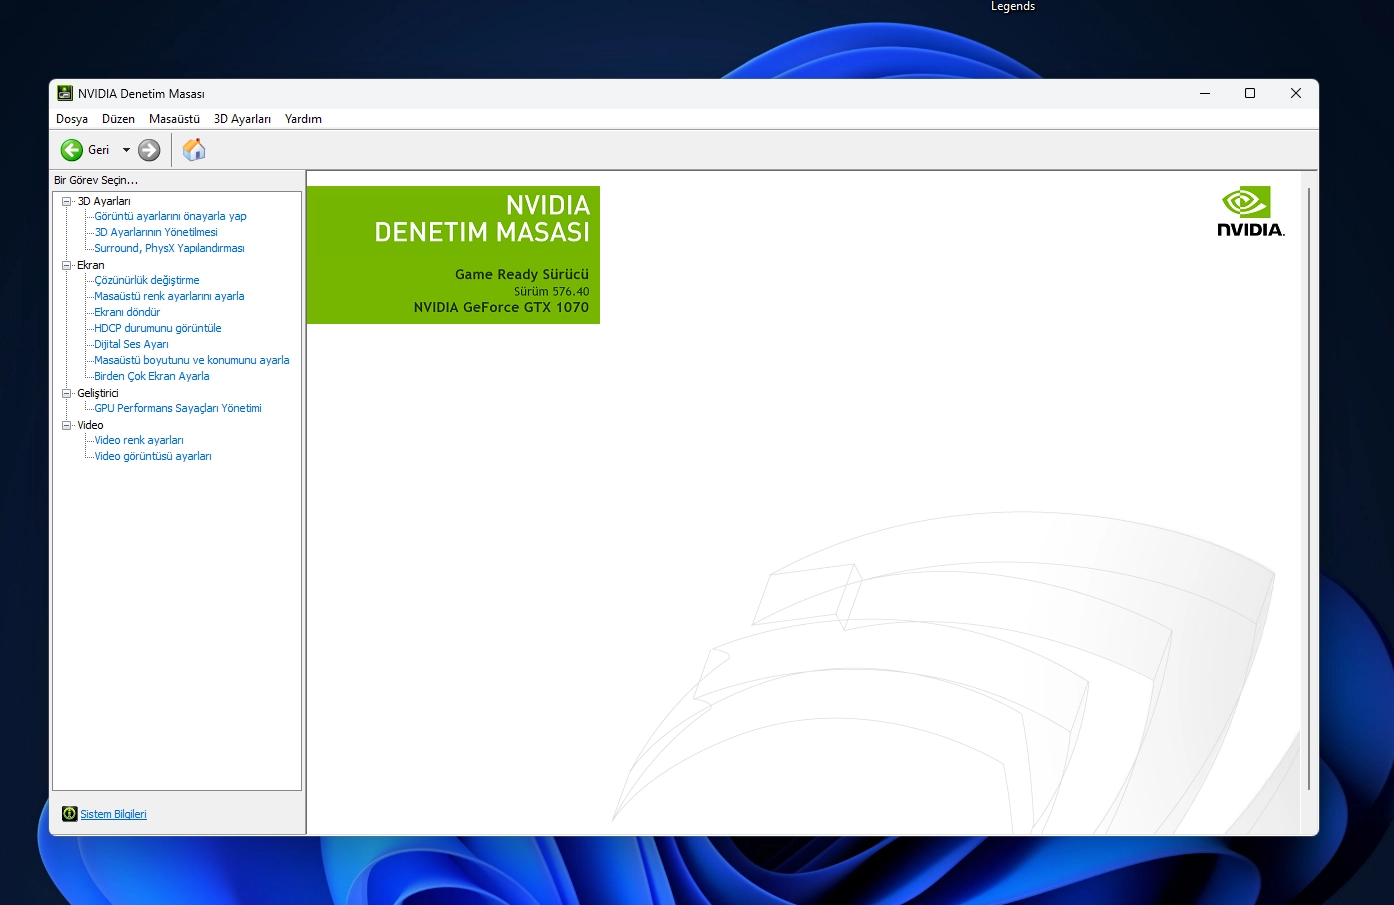Click the Sürüm 576.40 version text
Image resolution: width=1394 pixels, height=905 pixels.
(x=551, y=292)
